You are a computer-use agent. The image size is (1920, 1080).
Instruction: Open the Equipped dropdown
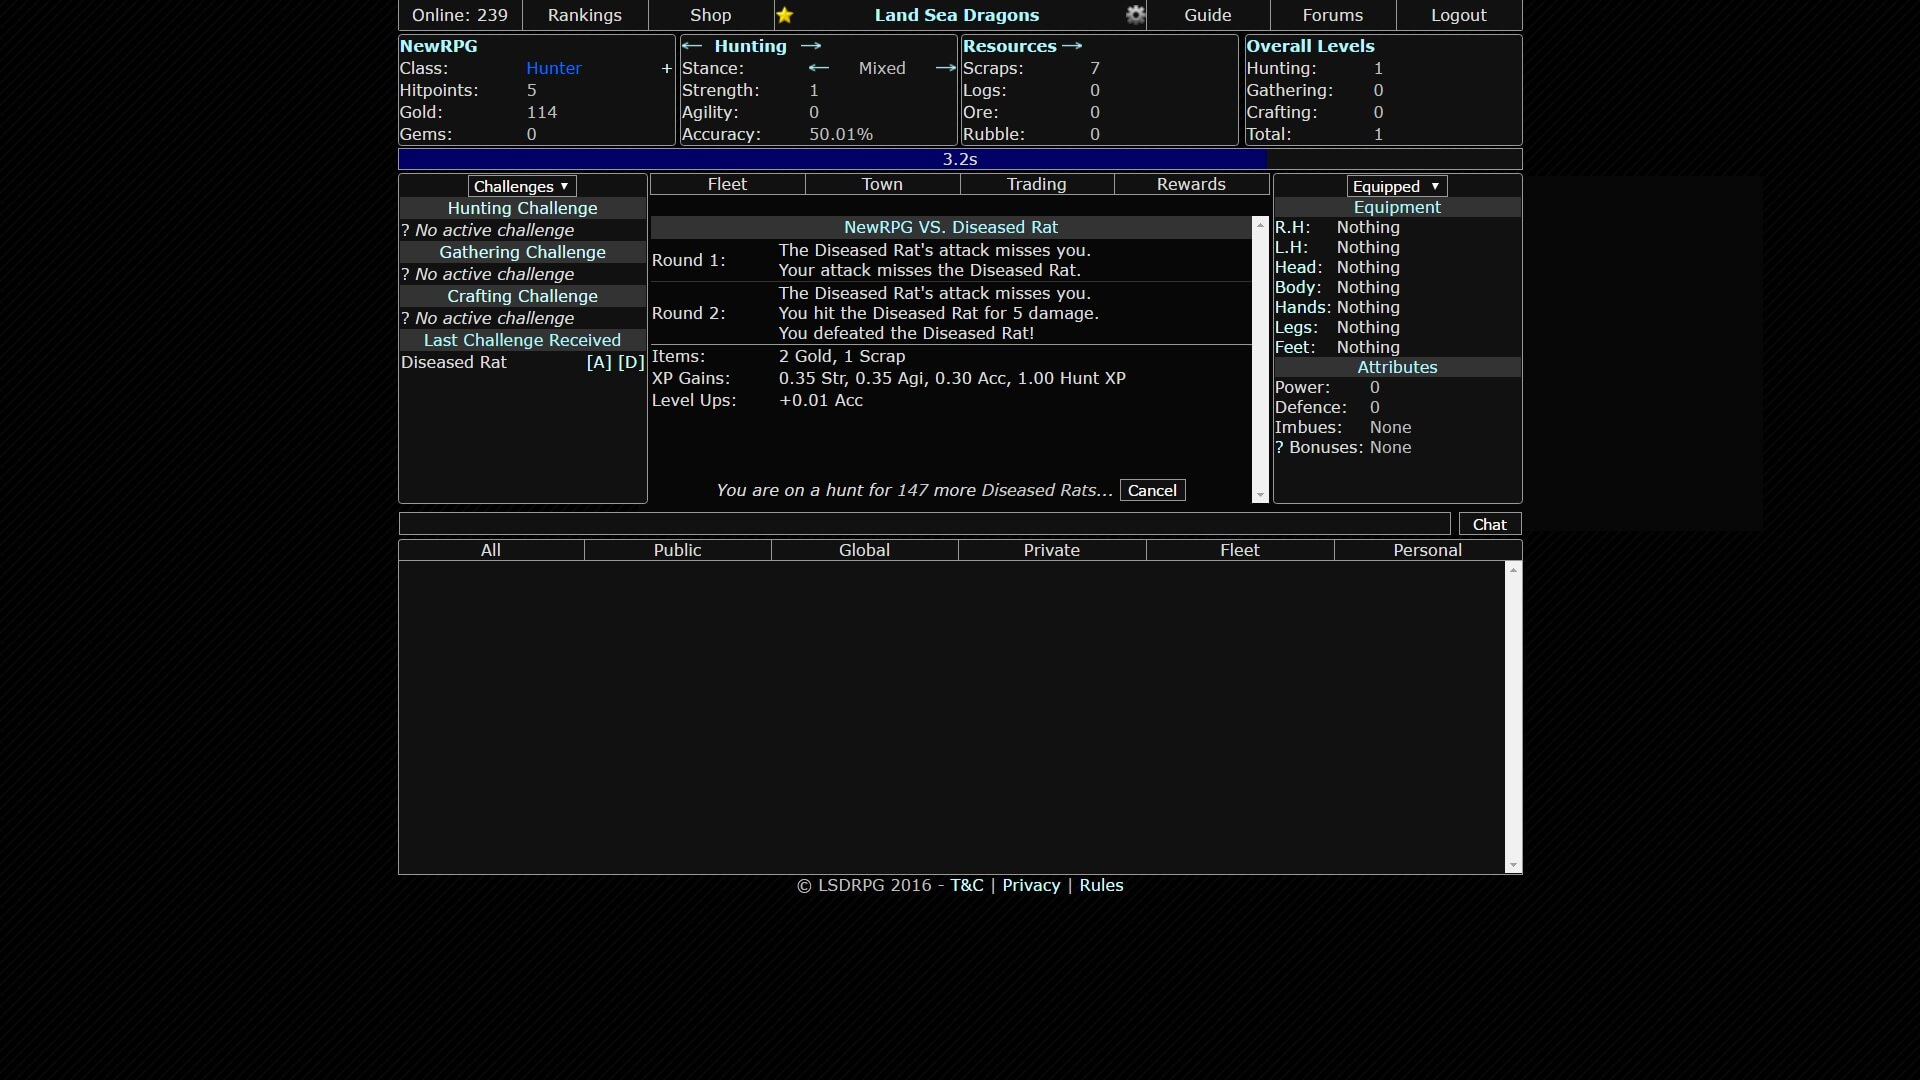click(x=1396, y=186)
